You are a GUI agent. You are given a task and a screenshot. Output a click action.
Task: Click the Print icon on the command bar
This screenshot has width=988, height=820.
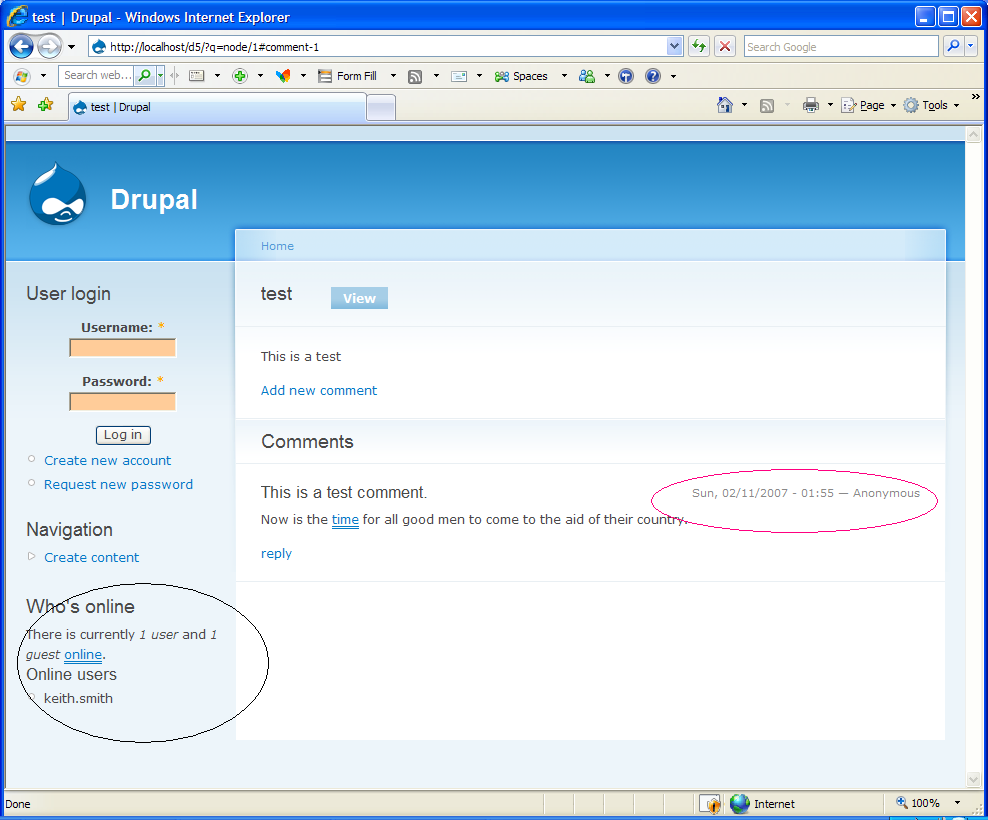pyautogui.click(x=812, y=104)
